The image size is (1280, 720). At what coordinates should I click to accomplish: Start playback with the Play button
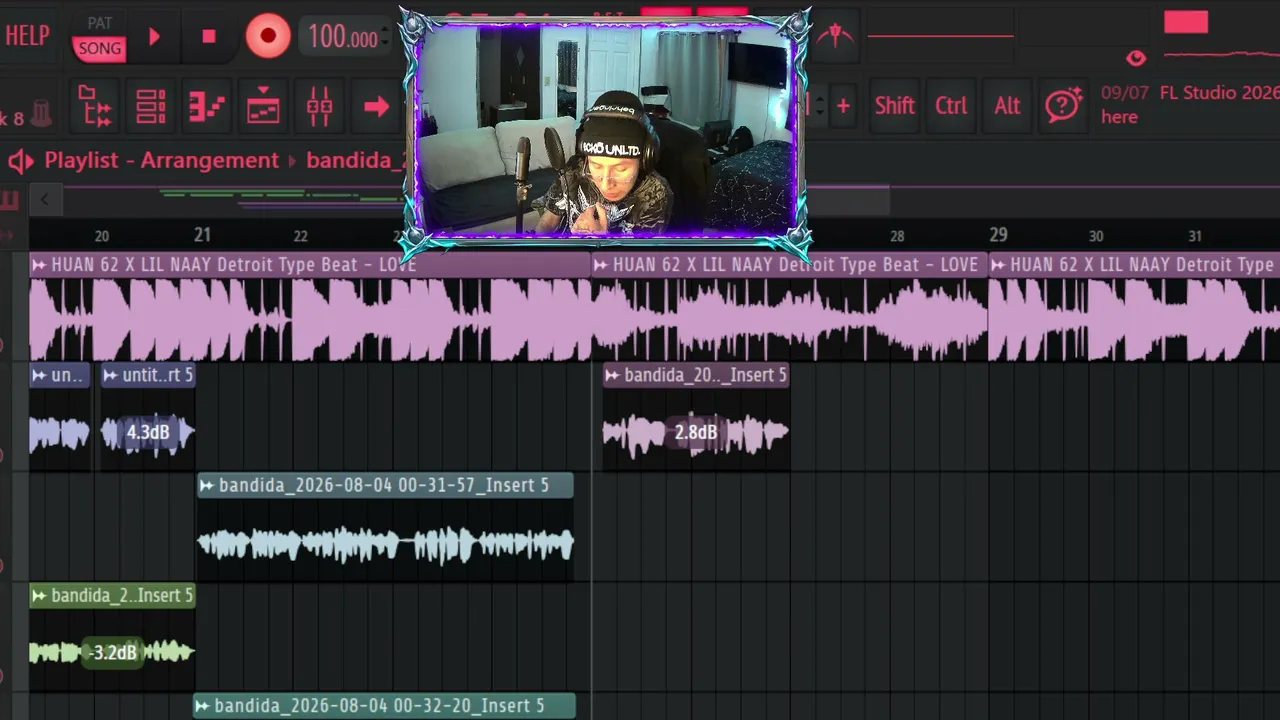[154, 37]
